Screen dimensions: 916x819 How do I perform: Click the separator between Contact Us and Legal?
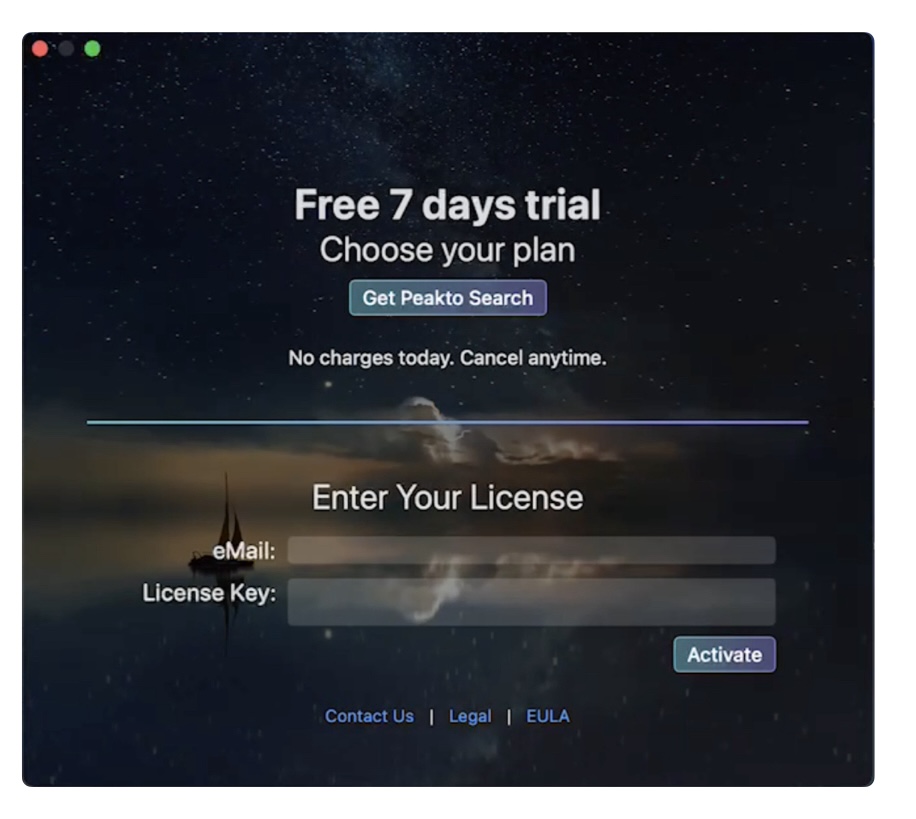[431, 717]
